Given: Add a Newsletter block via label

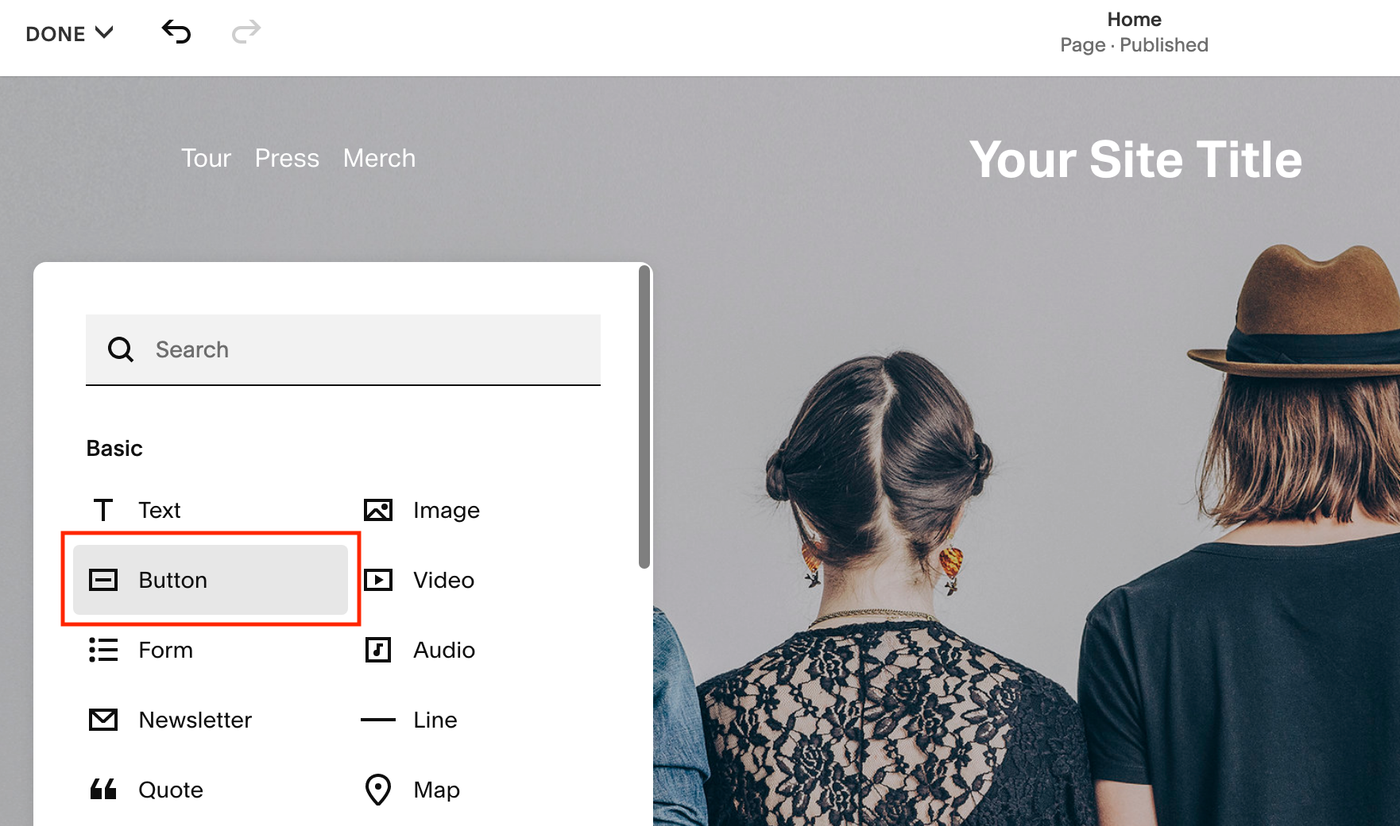Looking at the screenshot, I should 195,720.
